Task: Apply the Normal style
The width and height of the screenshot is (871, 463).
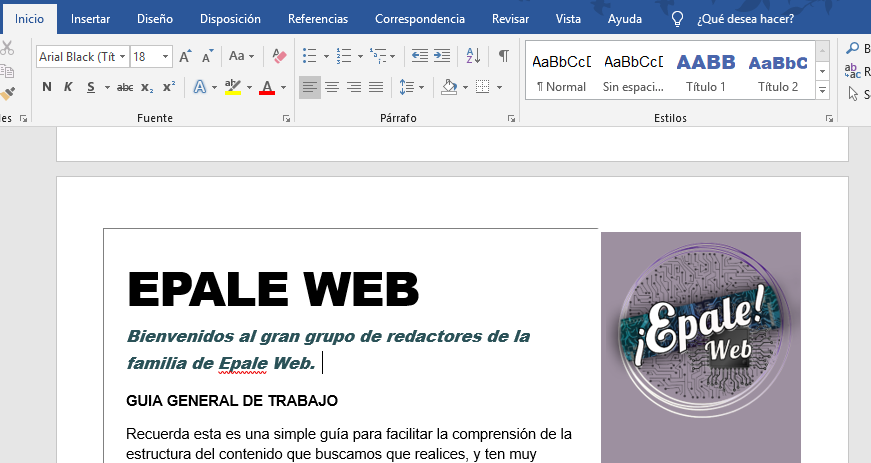Action: (x=561, y=71)
